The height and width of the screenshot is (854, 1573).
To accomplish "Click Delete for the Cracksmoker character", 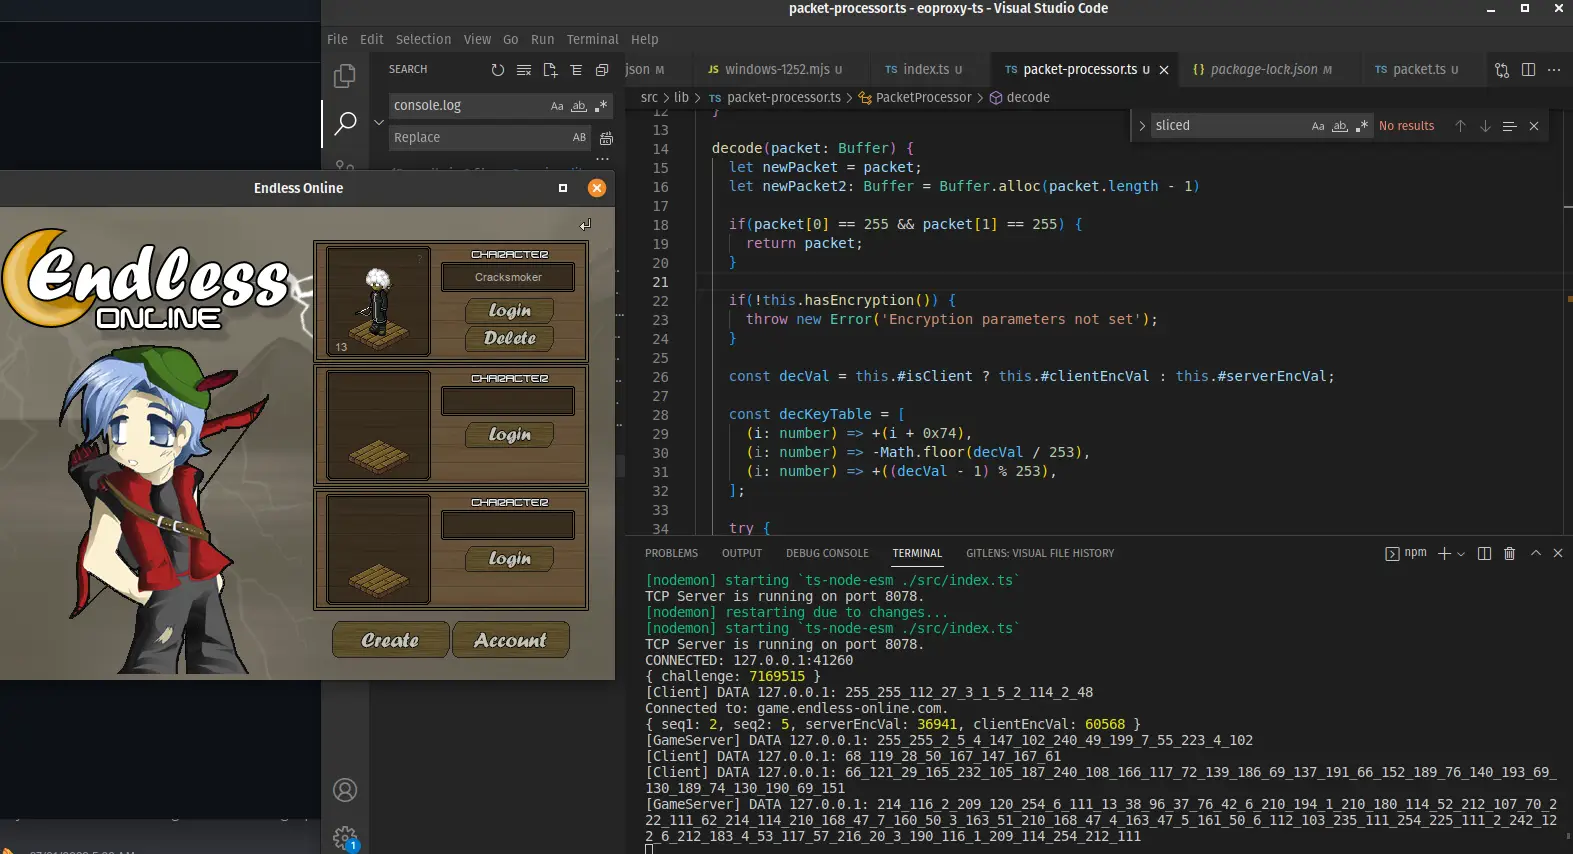I will [x=509, y=339].
